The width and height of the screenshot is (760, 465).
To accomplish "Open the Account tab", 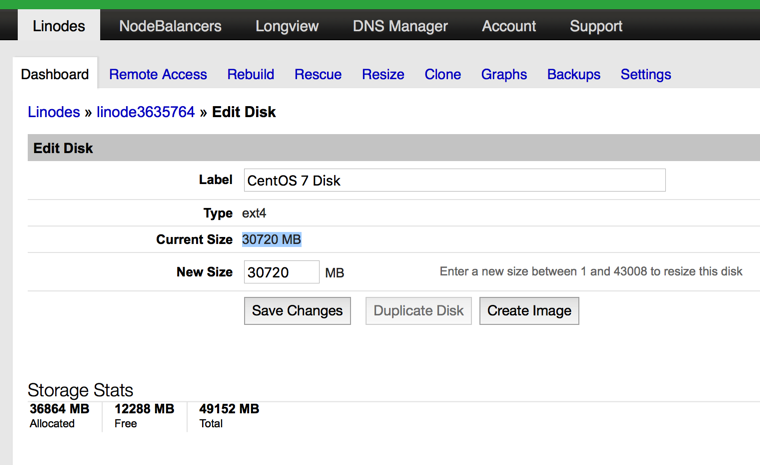I will click(509, 26).
